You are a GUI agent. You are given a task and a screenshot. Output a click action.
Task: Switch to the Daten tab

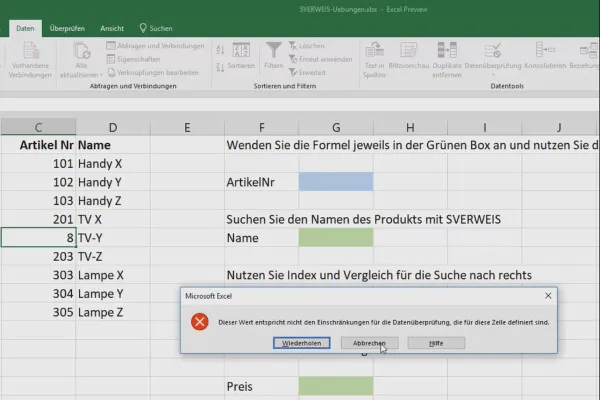pos(25,28)
